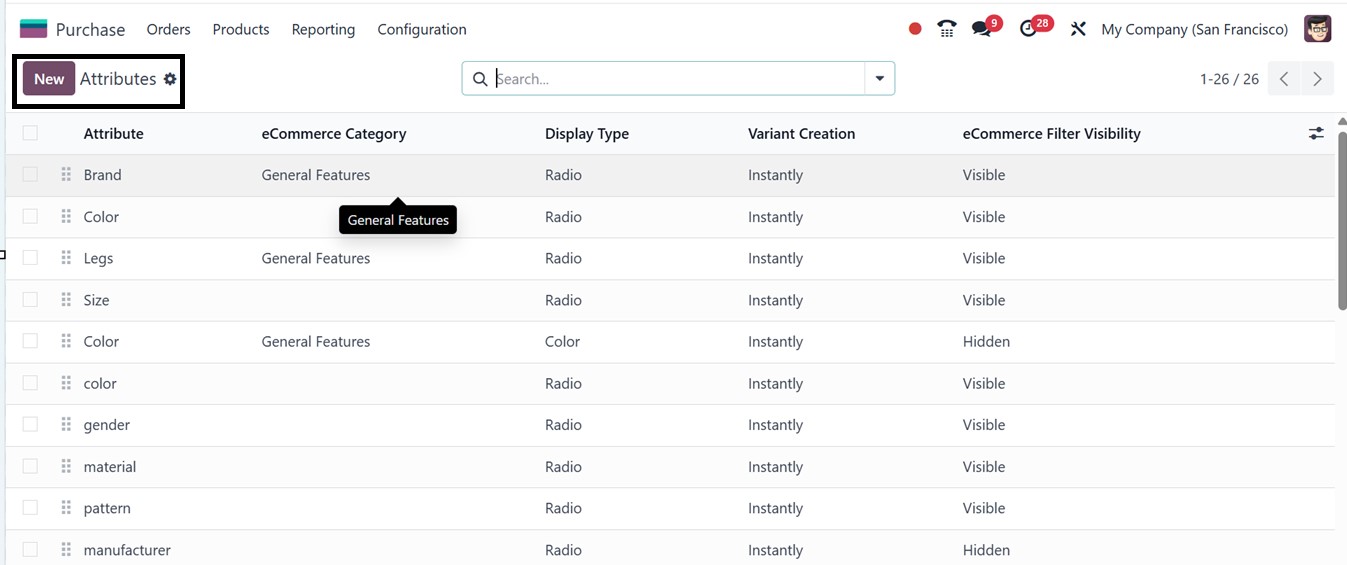Select the Legs row checkbox
Image resolution: width=1347 pixels, height=565 pixels.
pos(30,258)
